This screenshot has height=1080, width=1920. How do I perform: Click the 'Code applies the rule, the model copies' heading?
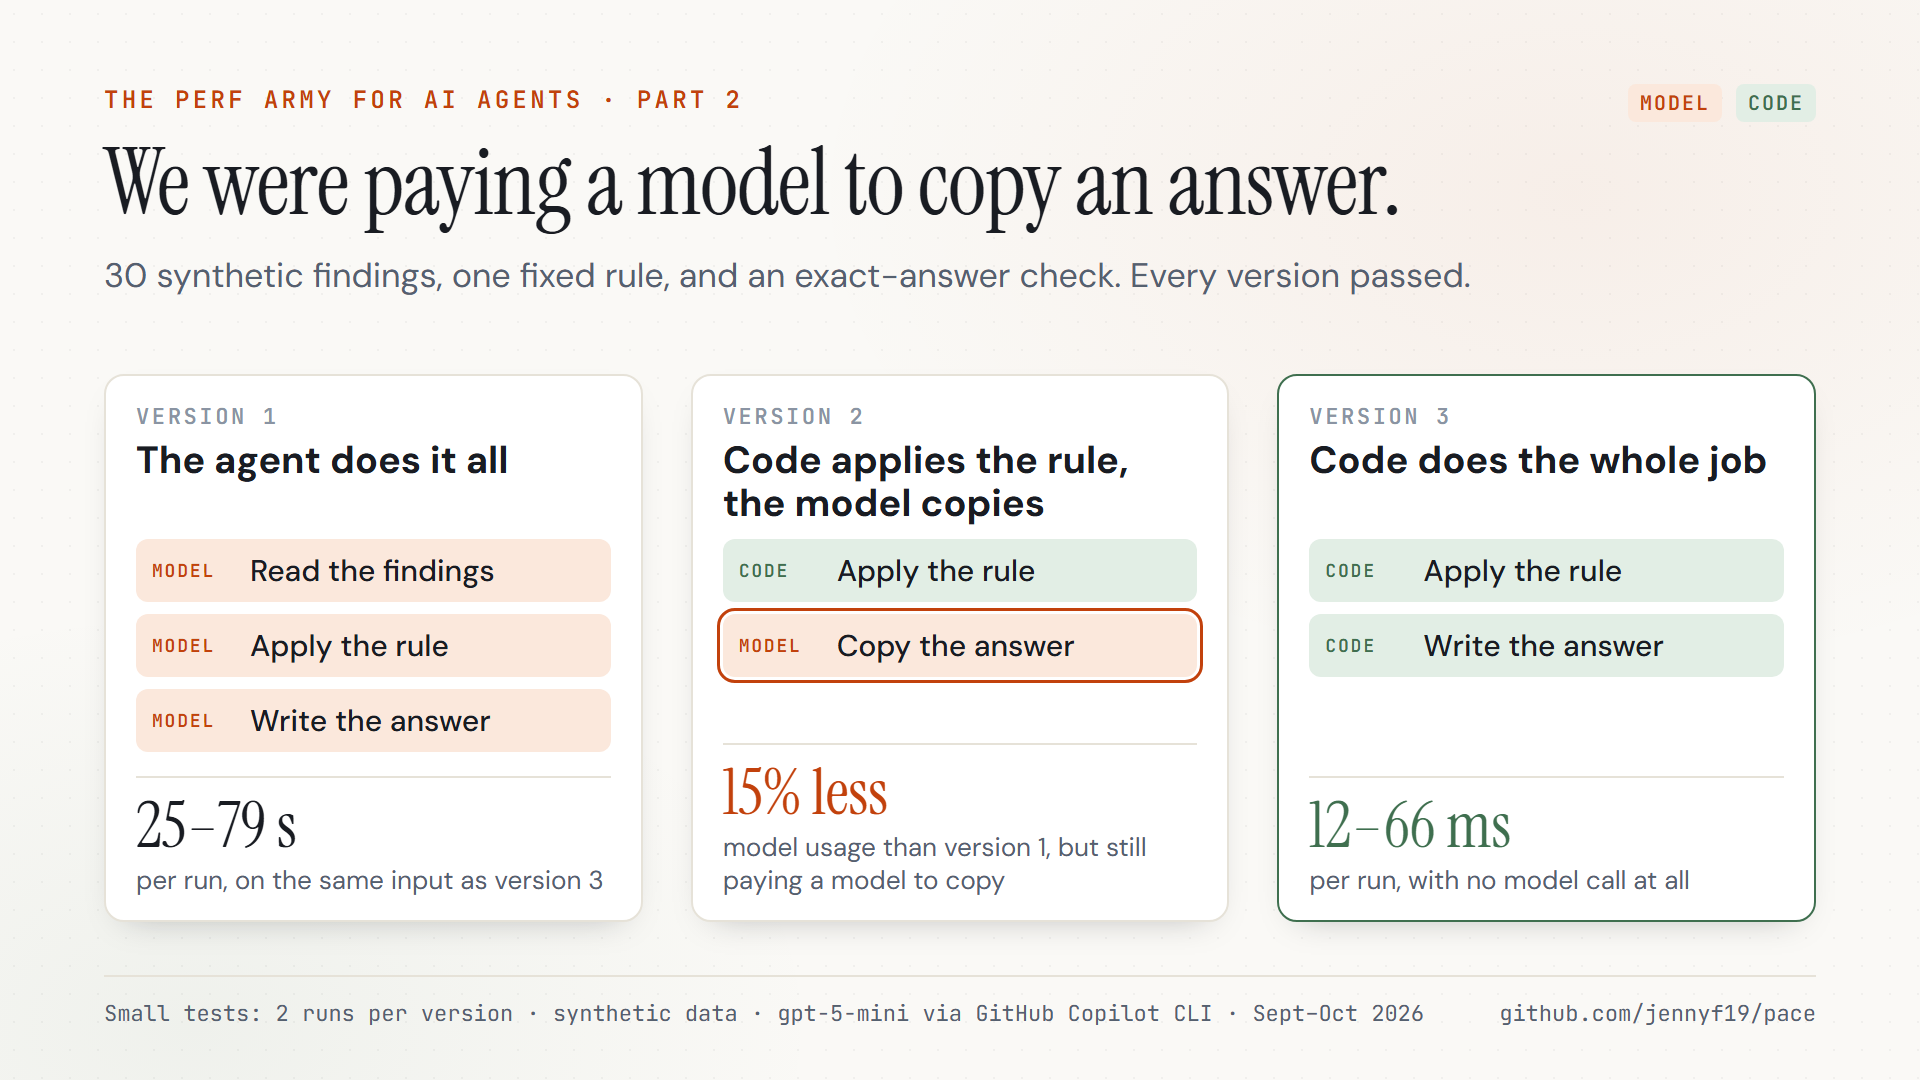click(926, 482)
